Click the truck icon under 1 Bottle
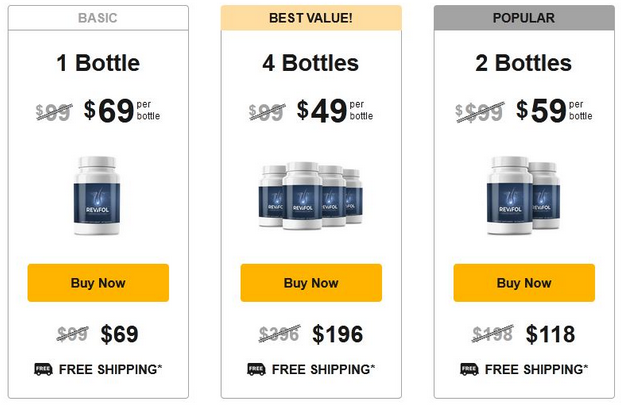Screen dimensions: 621x416 [43, 369]
